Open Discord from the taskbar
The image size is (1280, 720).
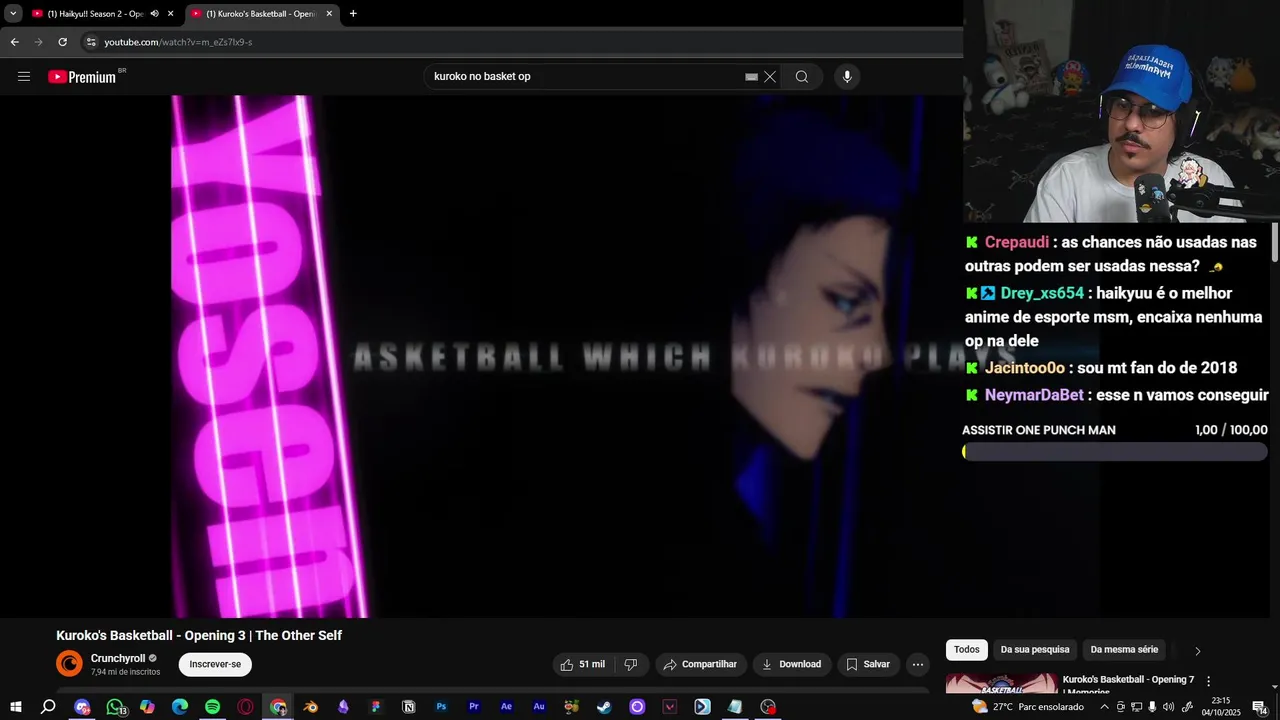pyautogui.click(x=82, y=707)
